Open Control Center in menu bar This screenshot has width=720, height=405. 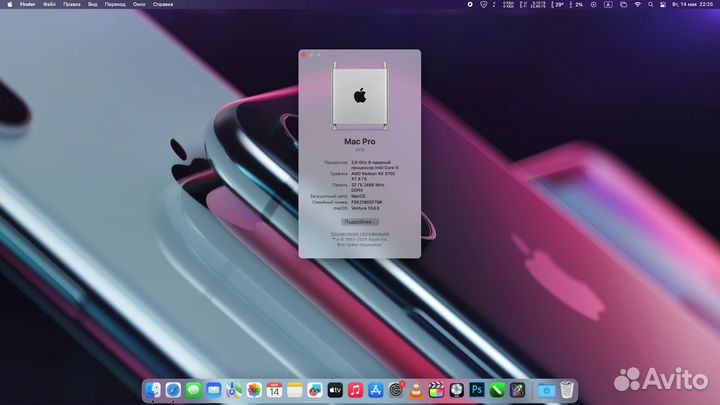click(x=663, y=4)
